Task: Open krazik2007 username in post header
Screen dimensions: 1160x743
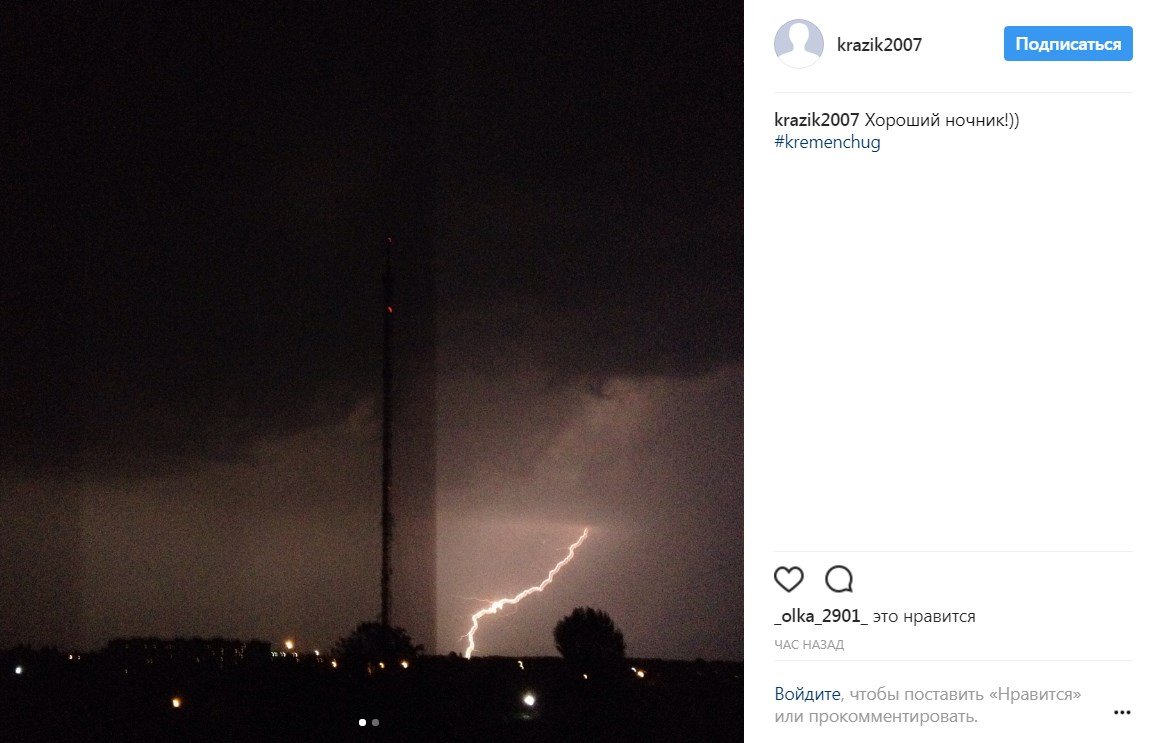Action: [879, 44]
